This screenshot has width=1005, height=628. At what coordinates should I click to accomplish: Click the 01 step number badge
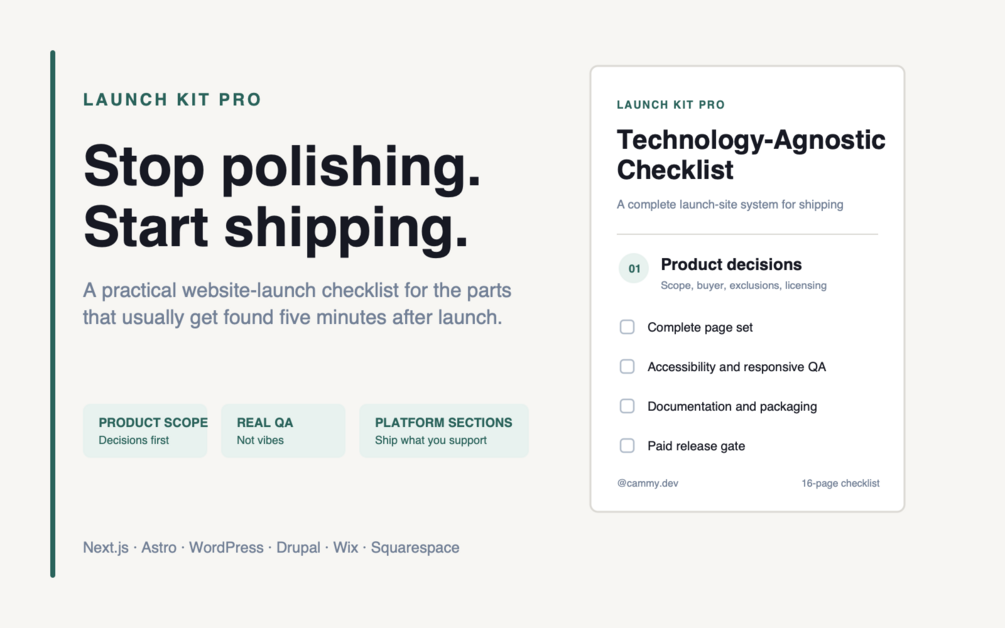pyautogui.click(x=634, y=269)
